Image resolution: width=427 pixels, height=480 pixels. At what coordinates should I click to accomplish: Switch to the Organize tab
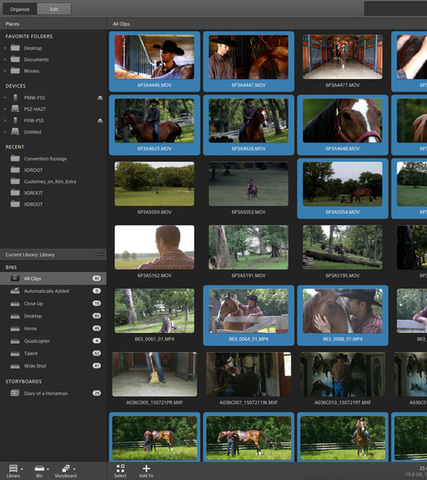pyautogui.click(x=20, y=9)
